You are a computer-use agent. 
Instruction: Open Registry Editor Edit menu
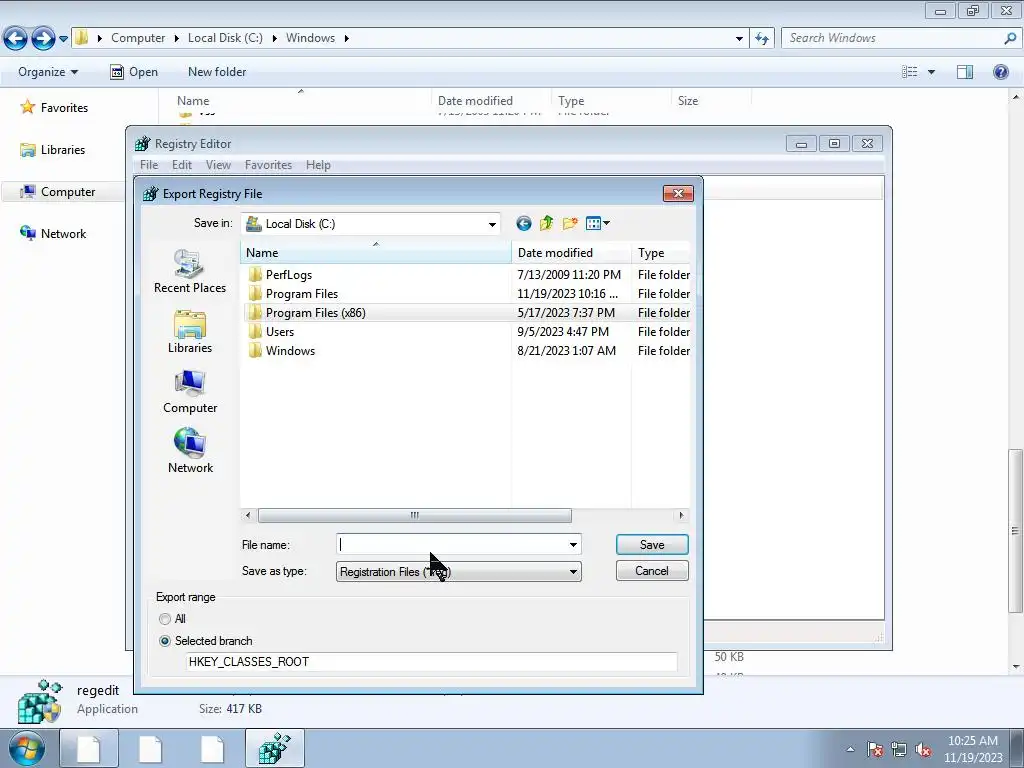[182, 165]
